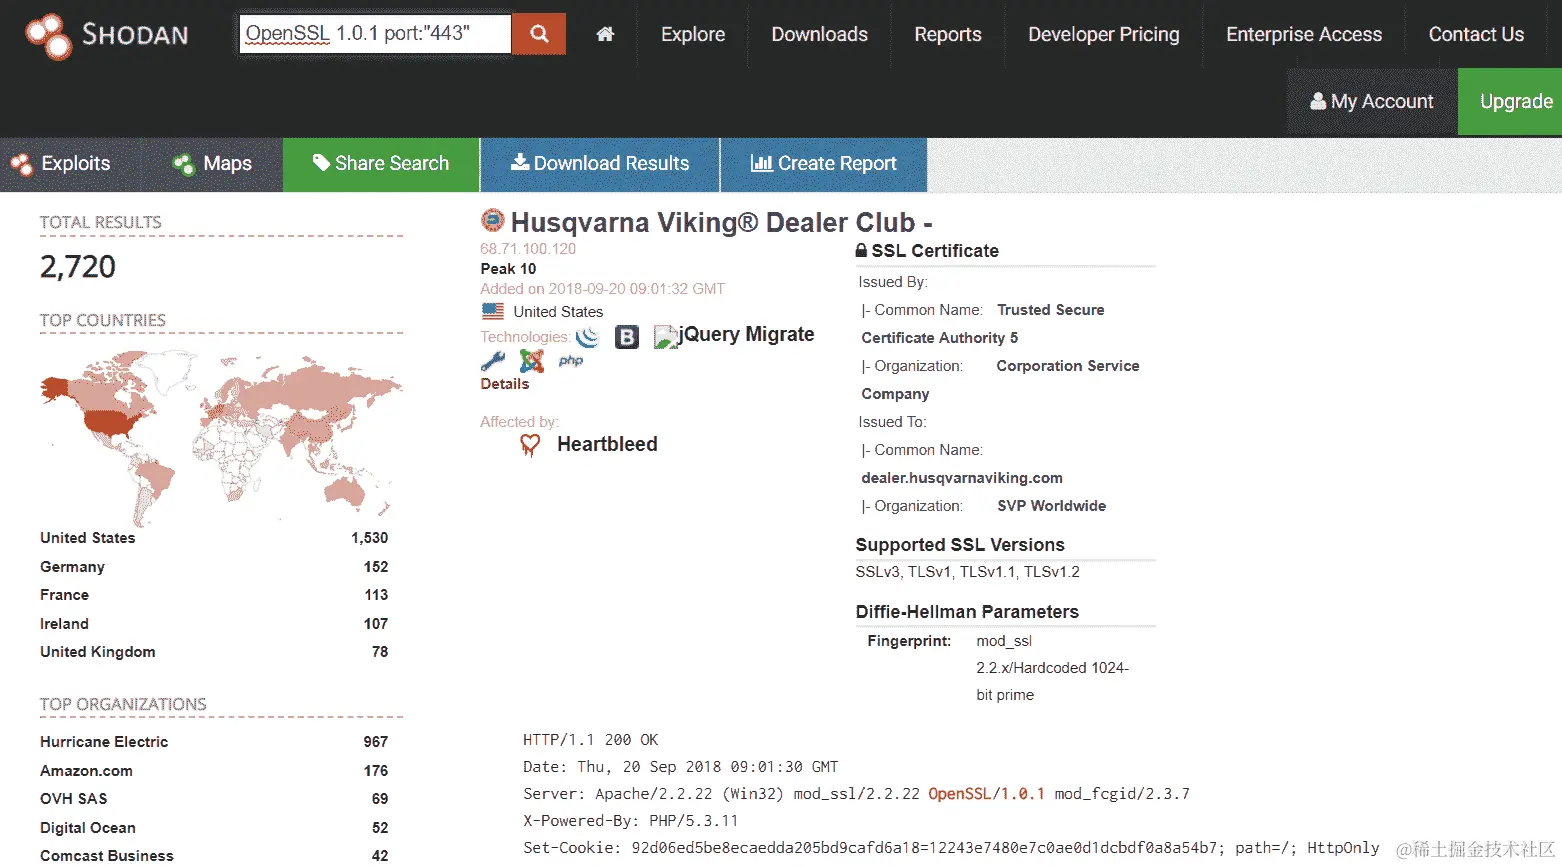Click the Shodan logo
This screenshot has width=1562, height=866.
tap(106, 35)
